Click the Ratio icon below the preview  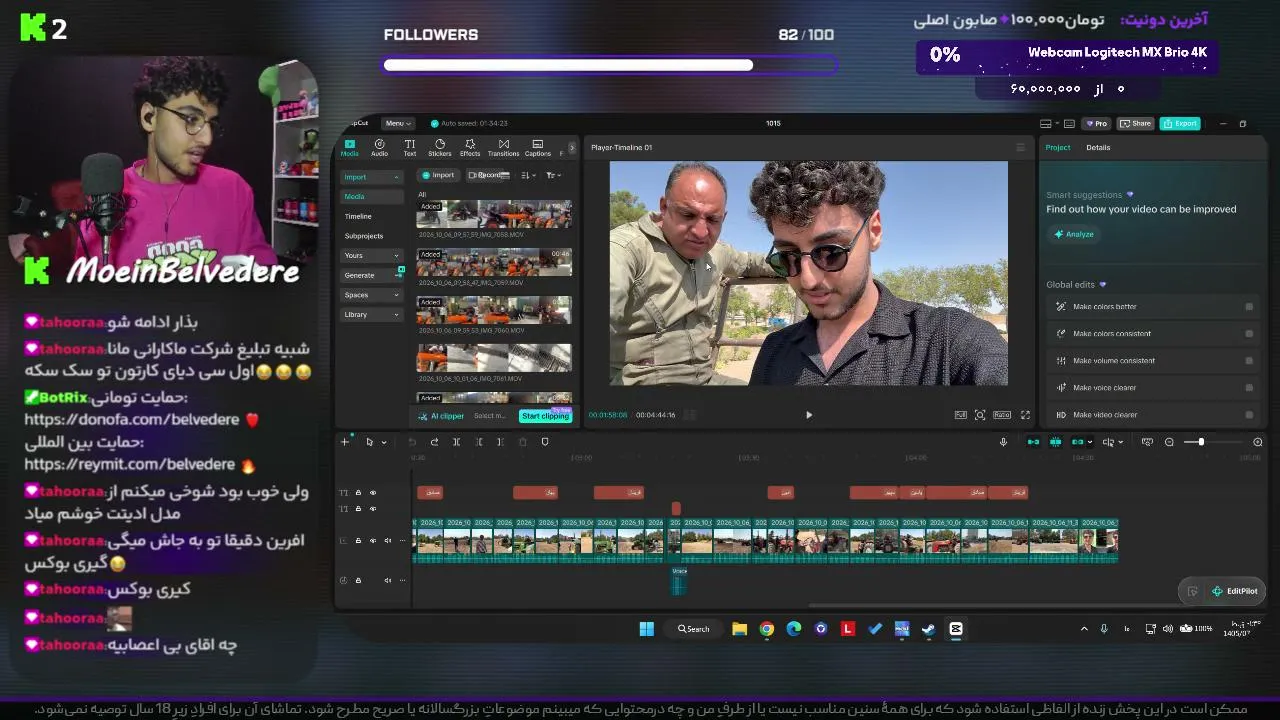tap(1001, 415)
